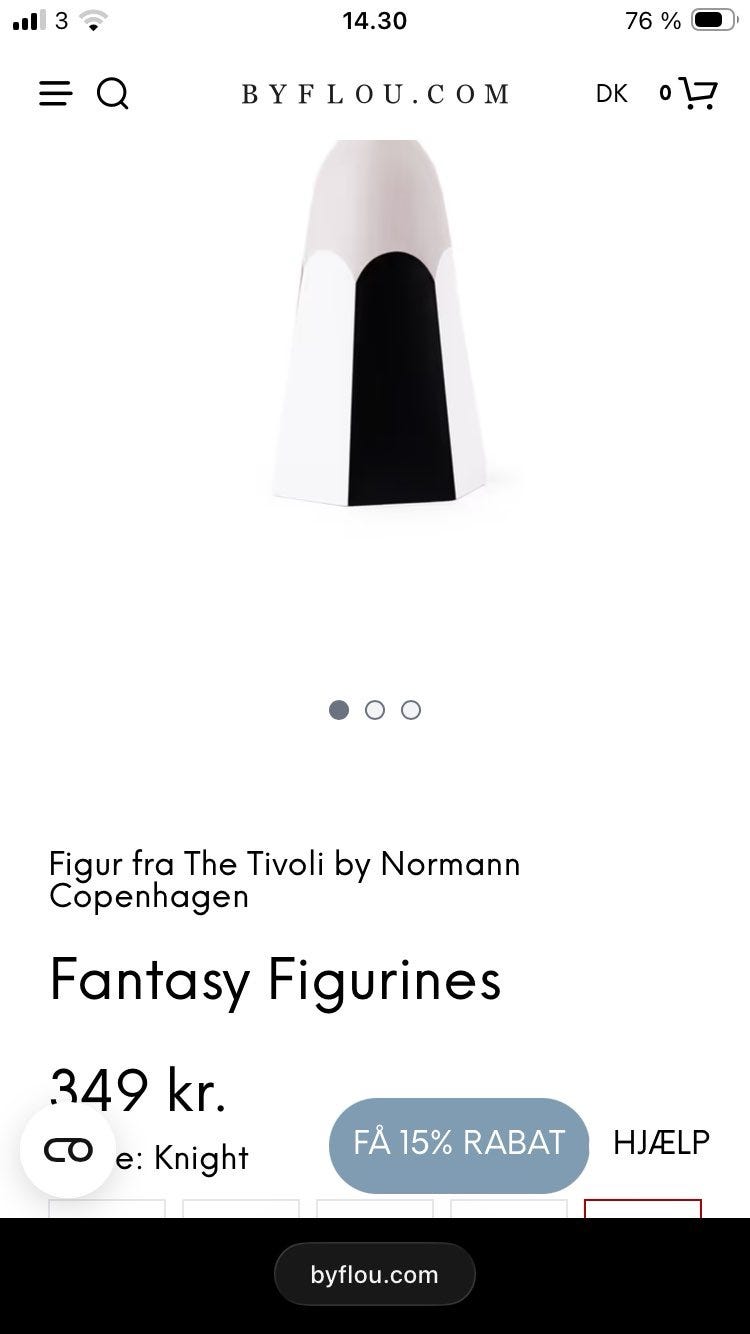The width and height of the screenshot is (750, 1334).
Task: Tap the cart item count number
Action: point(665,93)
